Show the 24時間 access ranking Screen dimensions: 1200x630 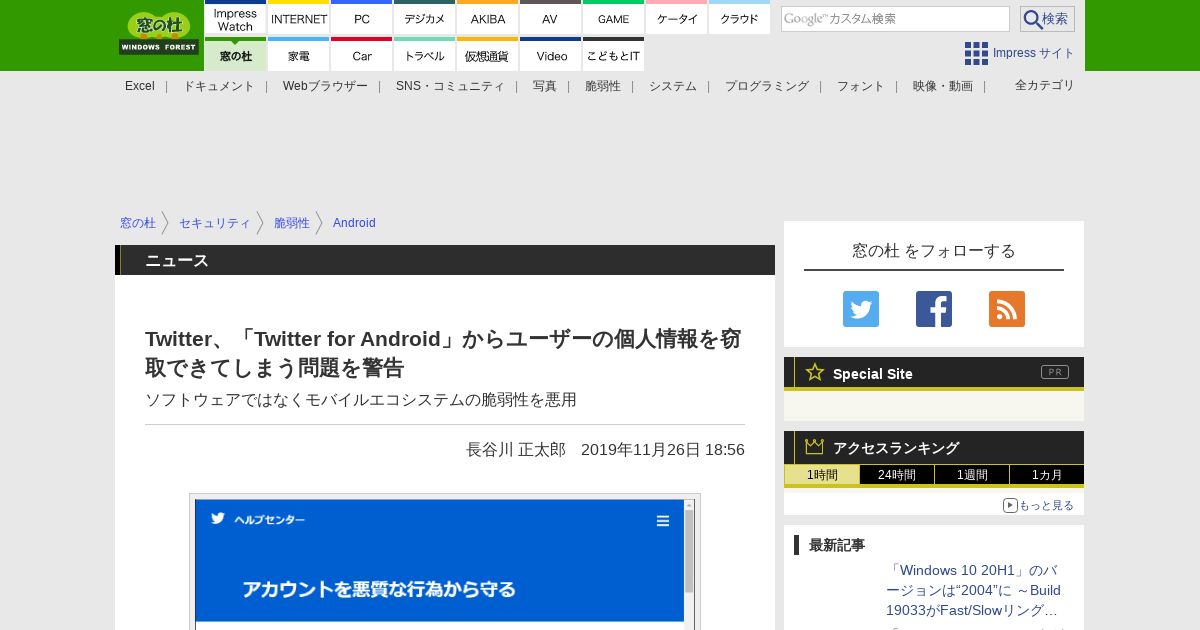(x=897, y=475)
